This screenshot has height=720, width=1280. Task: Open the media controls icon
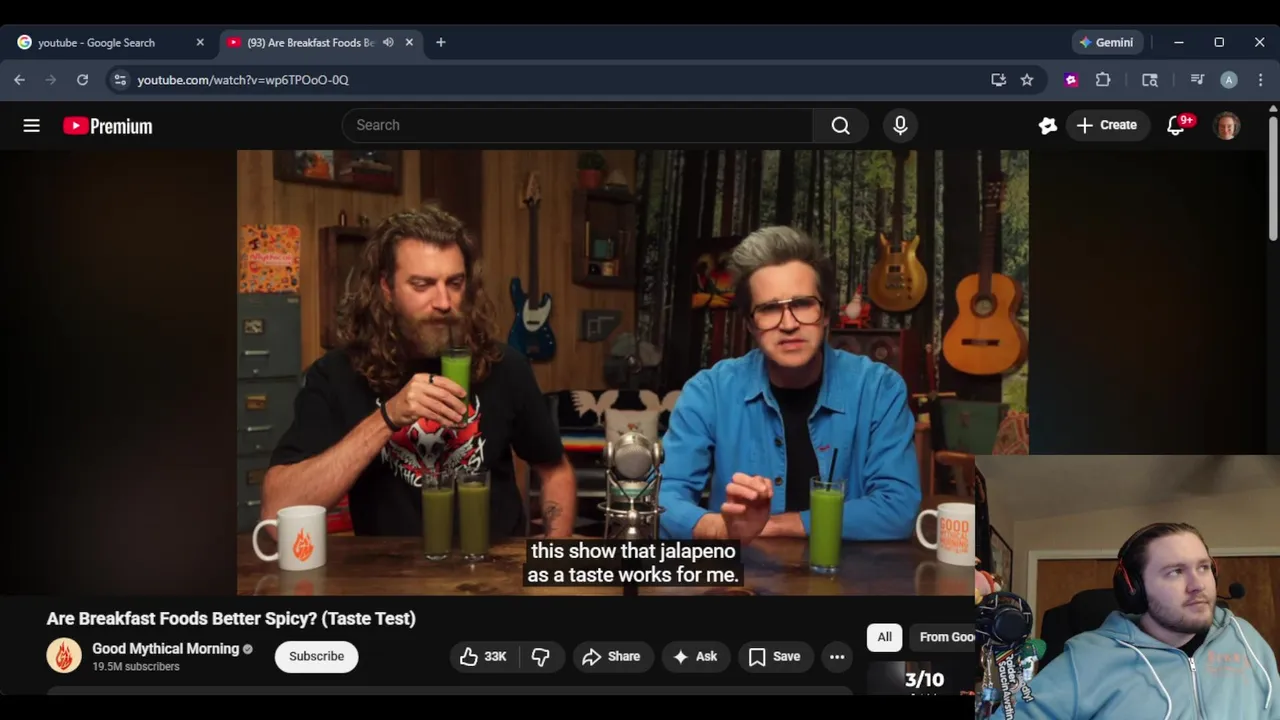[1197, 80]
